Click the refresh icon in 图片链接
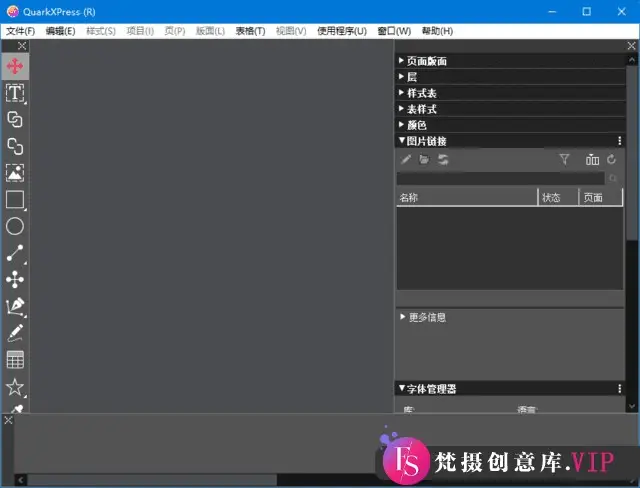 click(x=611, y=160)
